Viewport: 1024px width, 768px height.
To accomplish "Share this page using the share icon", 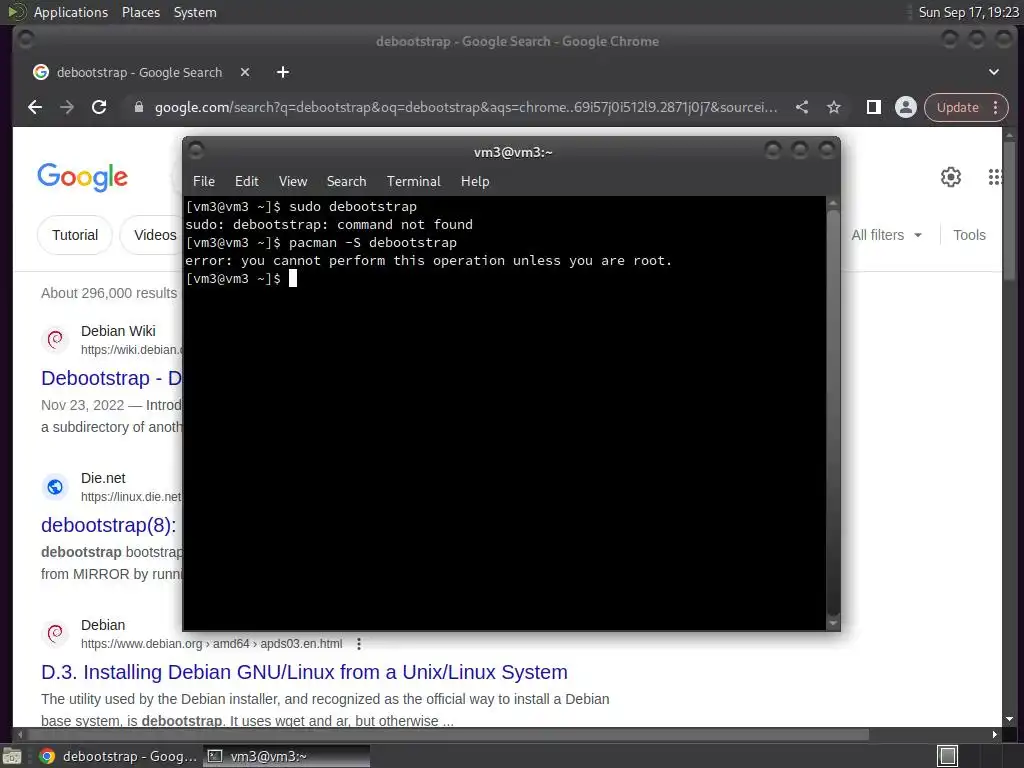I will [802, 107].
